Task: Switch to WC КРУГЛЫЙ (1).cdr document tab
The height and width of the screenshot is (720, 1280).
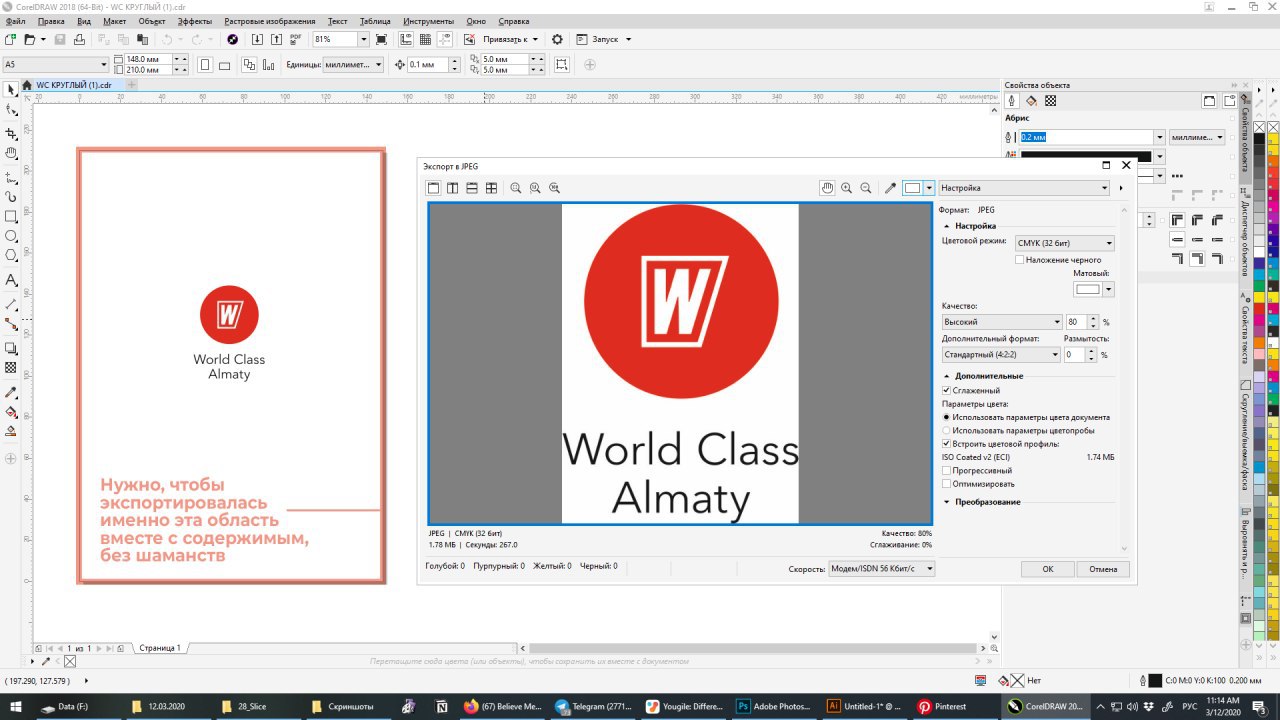Action: [73, 85]
